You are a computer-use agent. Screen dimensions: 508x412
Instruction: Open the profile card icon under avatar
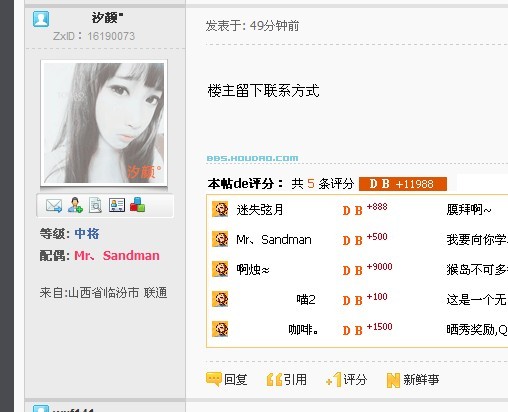pos(117,205)
